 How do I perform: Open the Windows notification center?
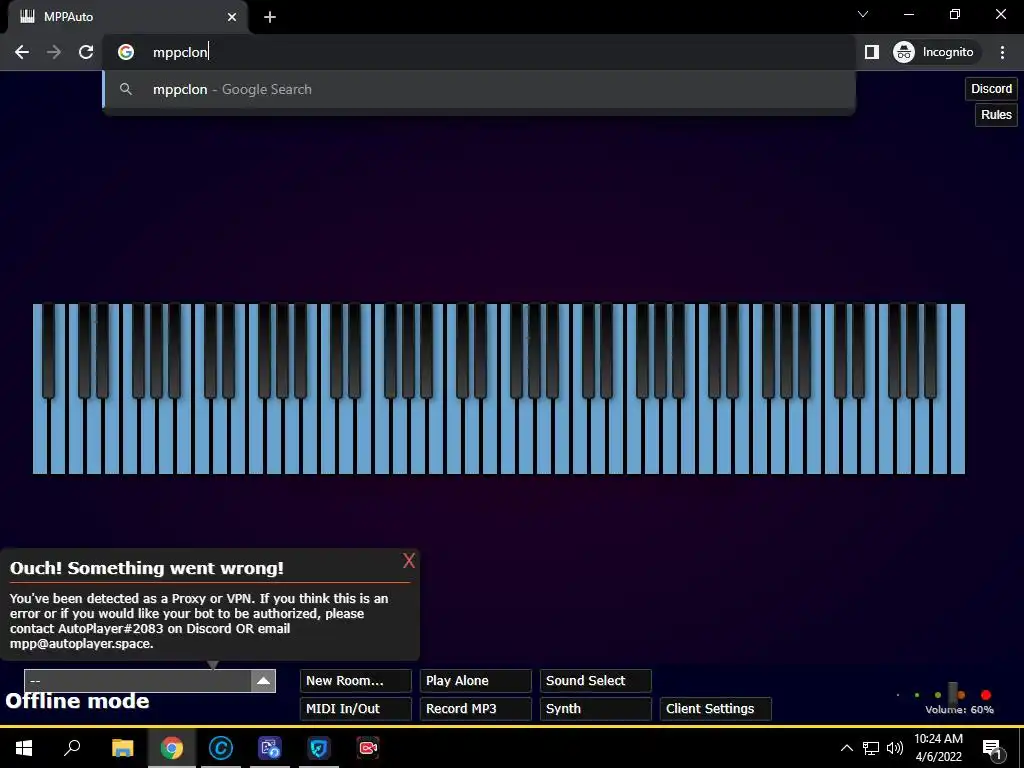point(992,748)
